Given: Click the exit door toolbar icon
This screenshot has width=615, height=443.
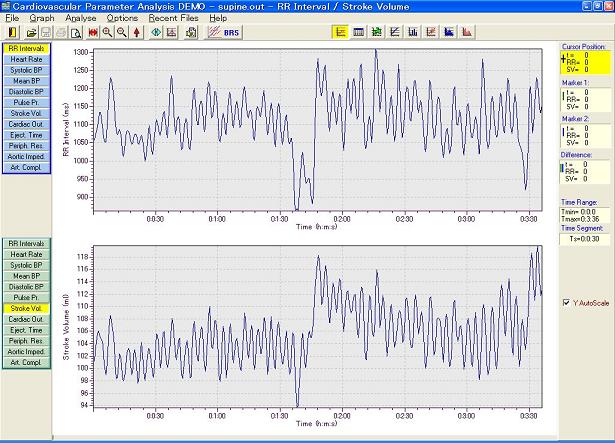Looking at the screenshot, I should [13, 32].
